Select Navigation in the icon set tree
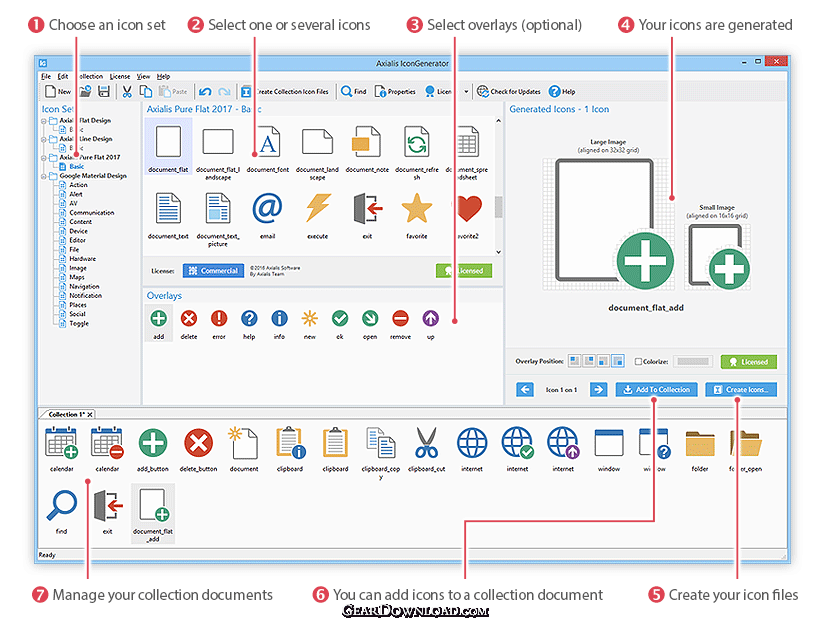The width and height of the screenshot is (830, 619). coord(84,286)
